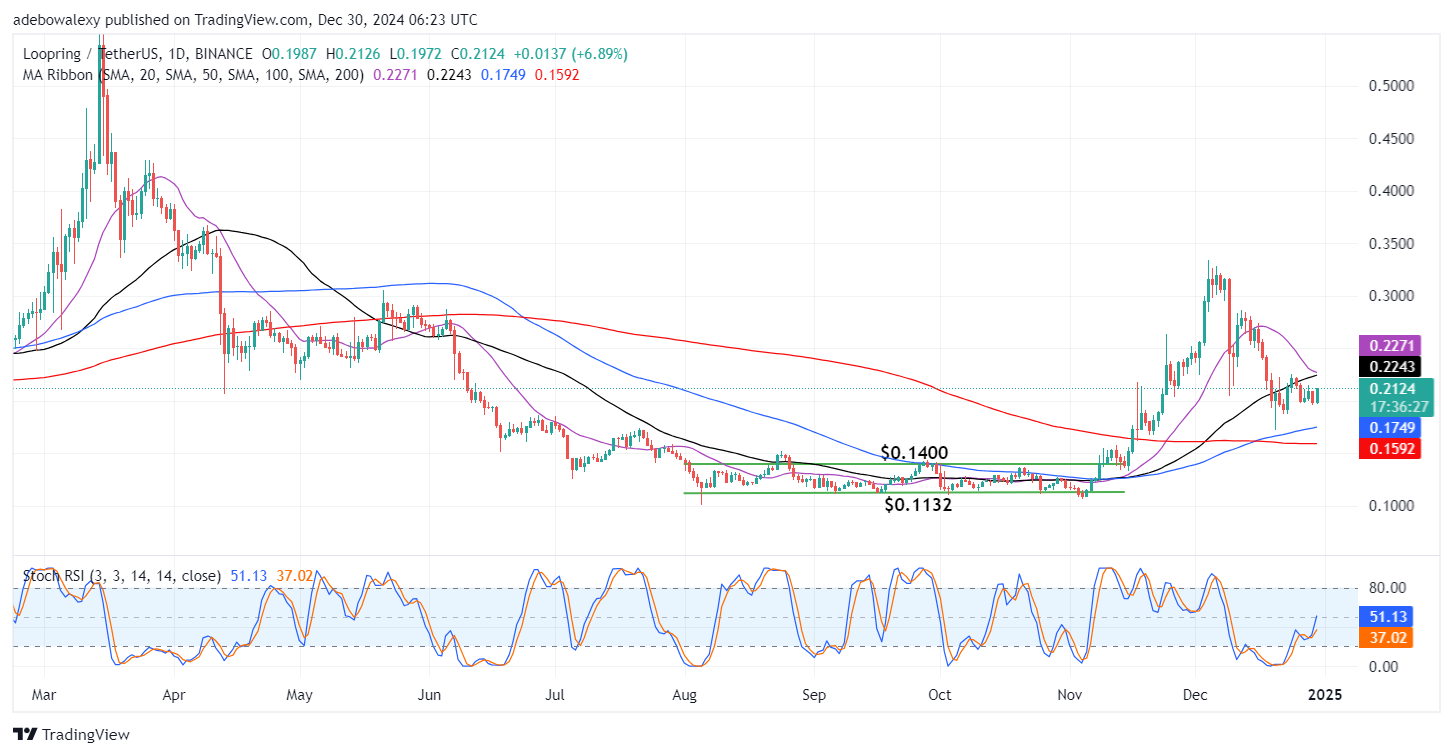
Task: Click the Dec label on time axis
Action: coord(1195,693)
